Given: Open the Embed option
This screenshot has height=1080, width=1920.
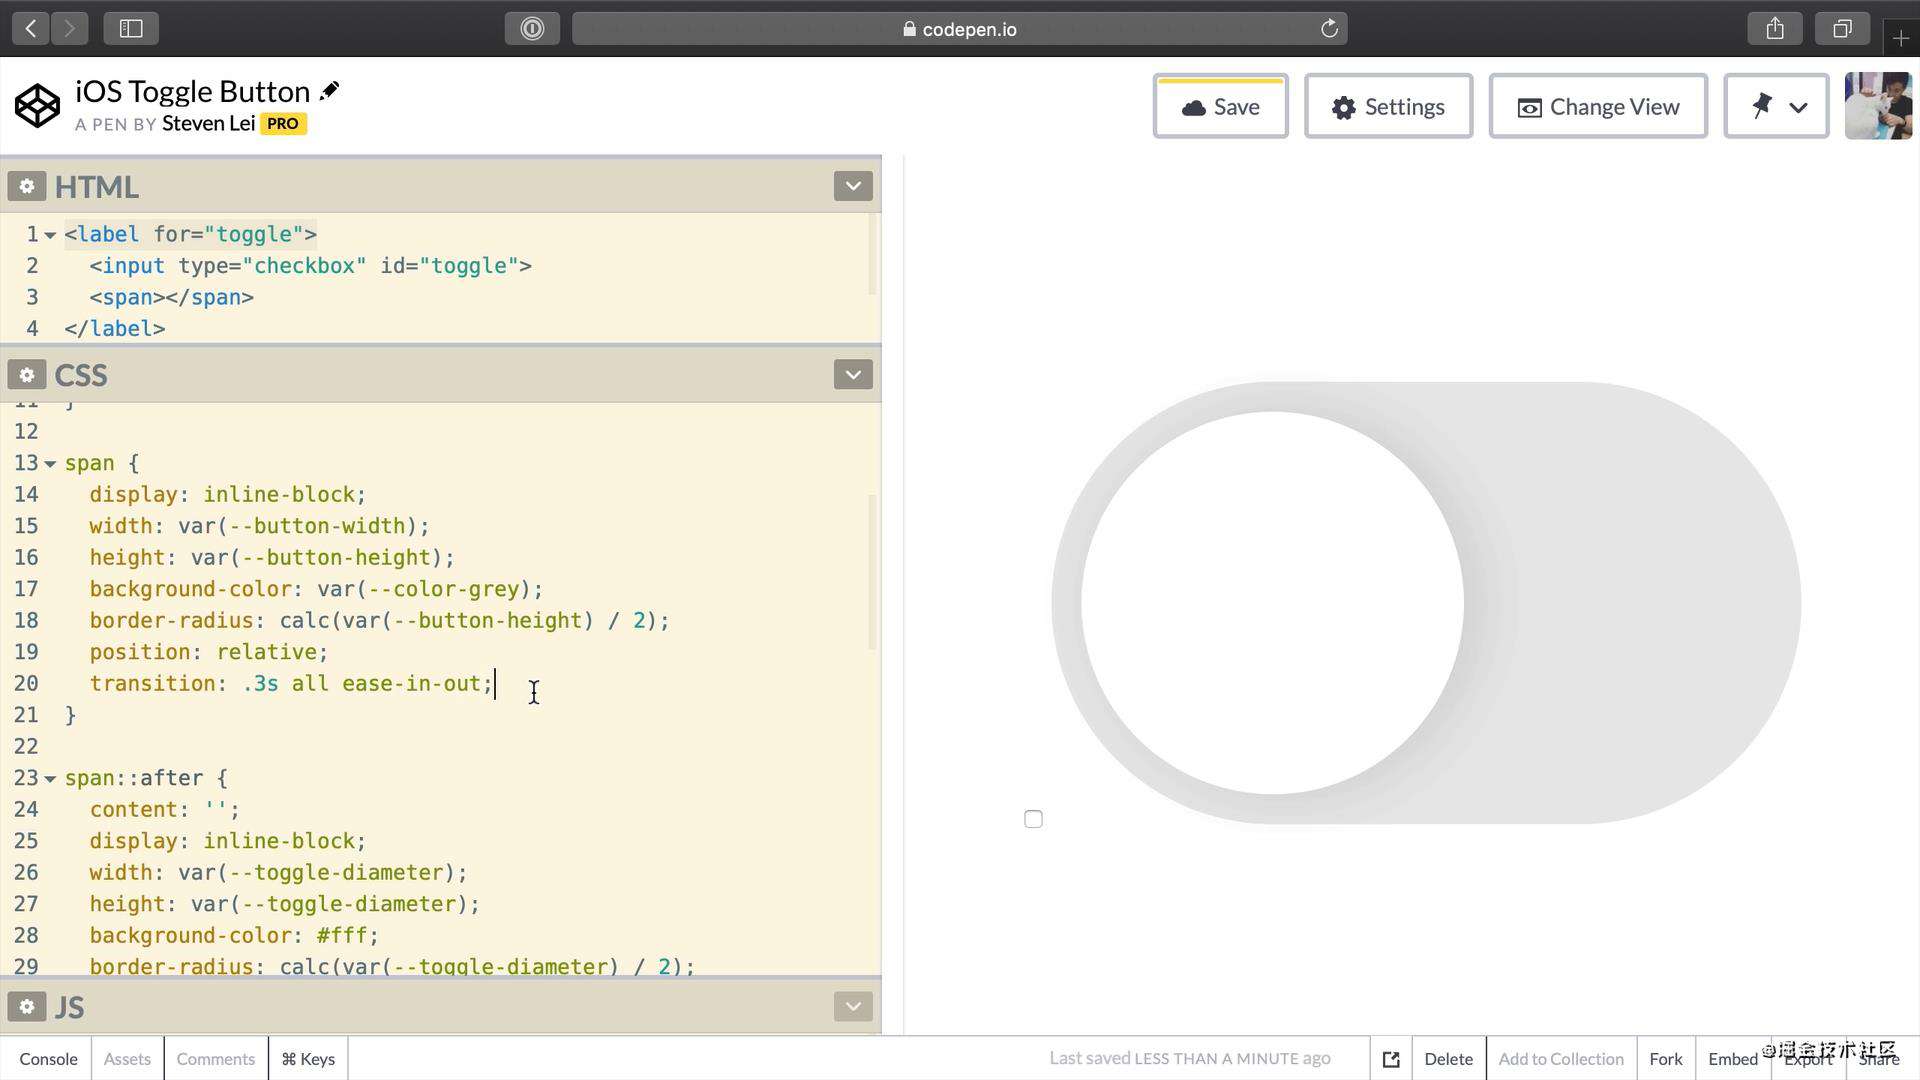Looking at the screenshot, I should tap(1733, 1059).
